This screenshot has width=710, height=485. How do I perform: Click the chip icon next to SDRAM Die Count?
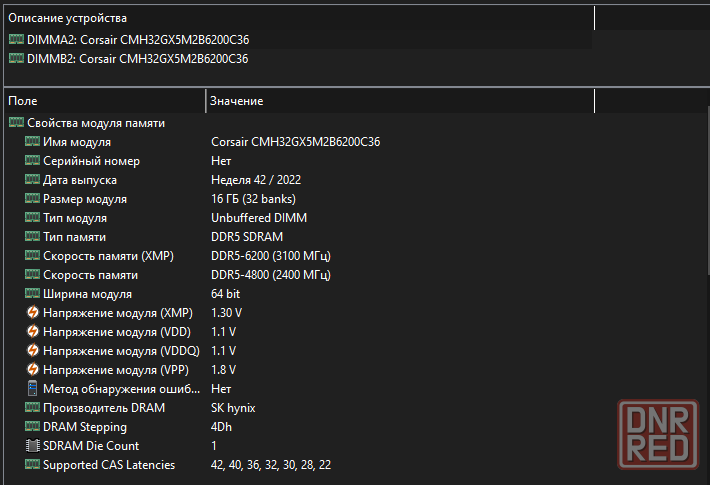(x=33, y=446)
